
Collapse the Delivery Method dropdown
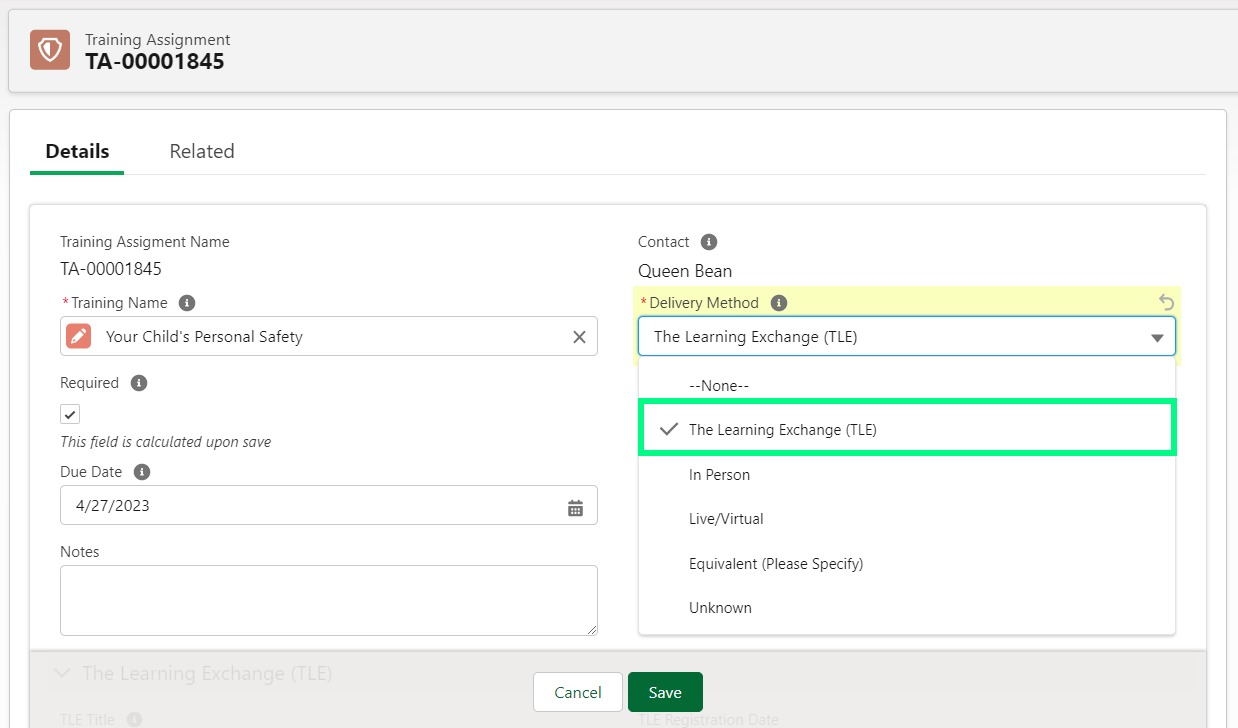point(1156,338)
